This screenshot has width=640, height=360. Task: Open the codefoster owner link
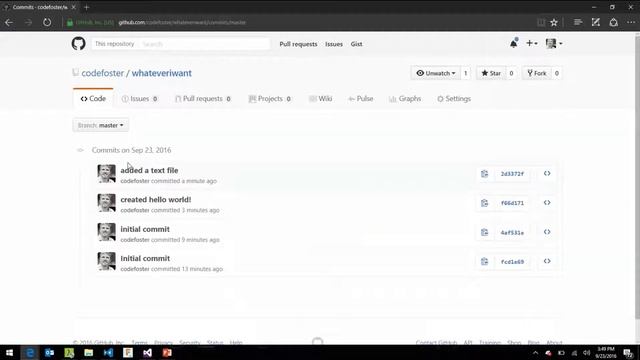[102, 73]
